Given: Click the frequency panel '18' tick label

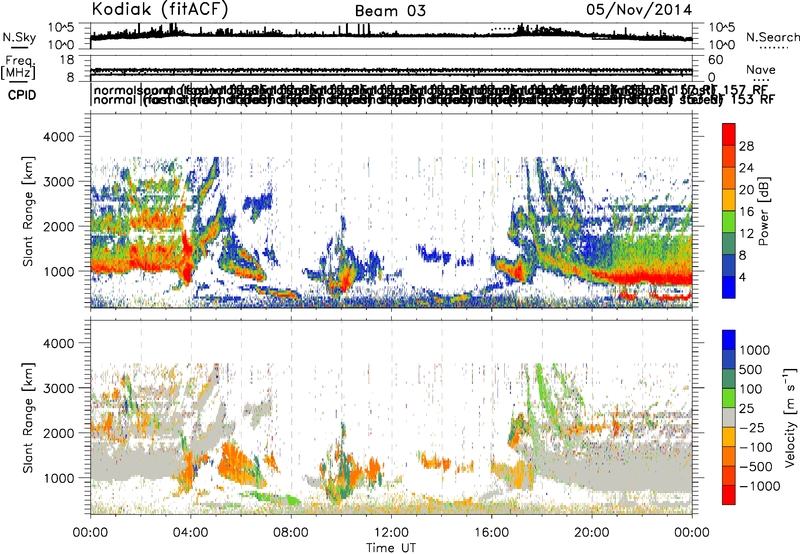Looking at the screenshot, I should (x=67, y=60).
